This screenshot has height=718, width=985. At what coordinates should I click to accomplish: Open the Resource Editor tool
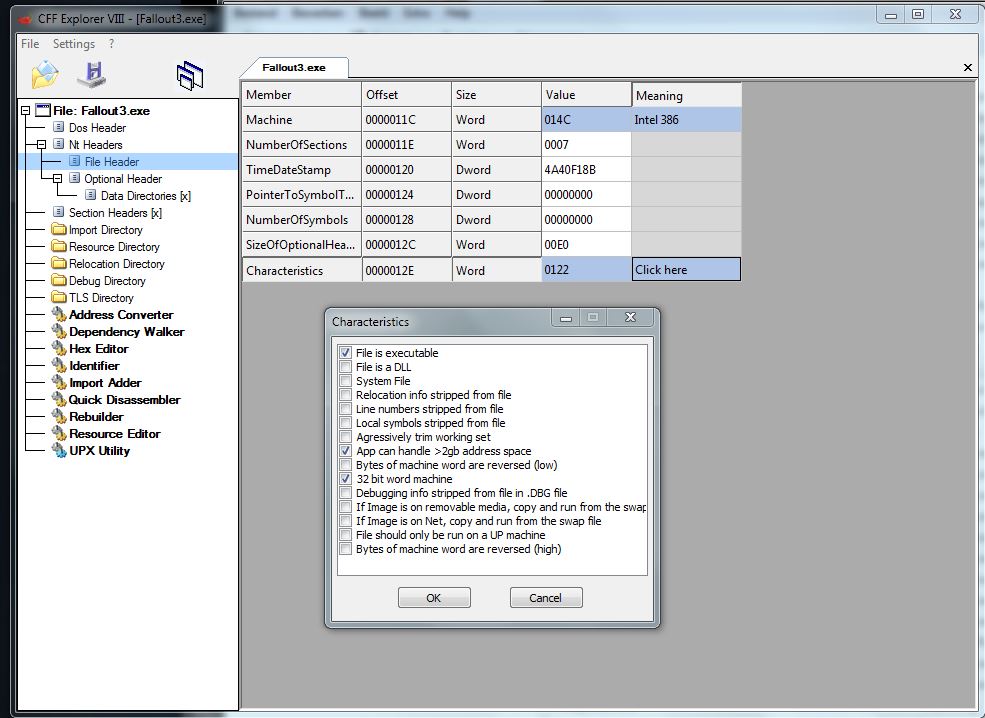pyautogui.click(x=115, y=433)
